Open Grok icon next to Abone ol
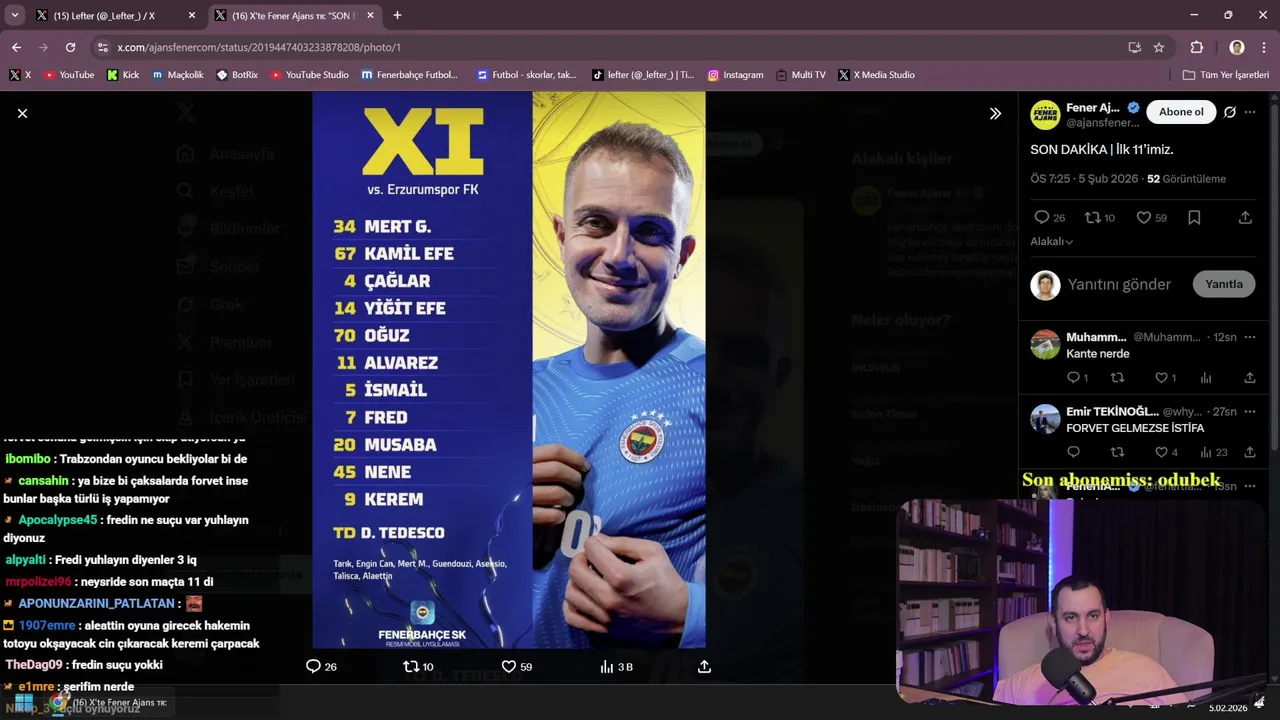This screenshot has width=1280, height=720. click(1230, 112)
